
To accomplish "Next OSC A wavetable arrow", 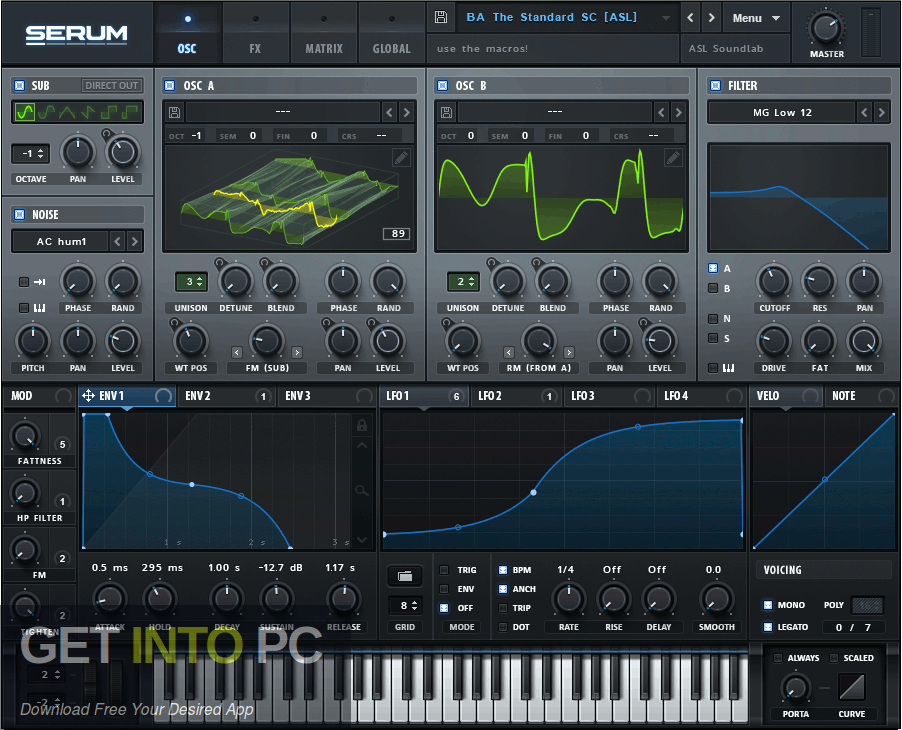I will [406, 112].
